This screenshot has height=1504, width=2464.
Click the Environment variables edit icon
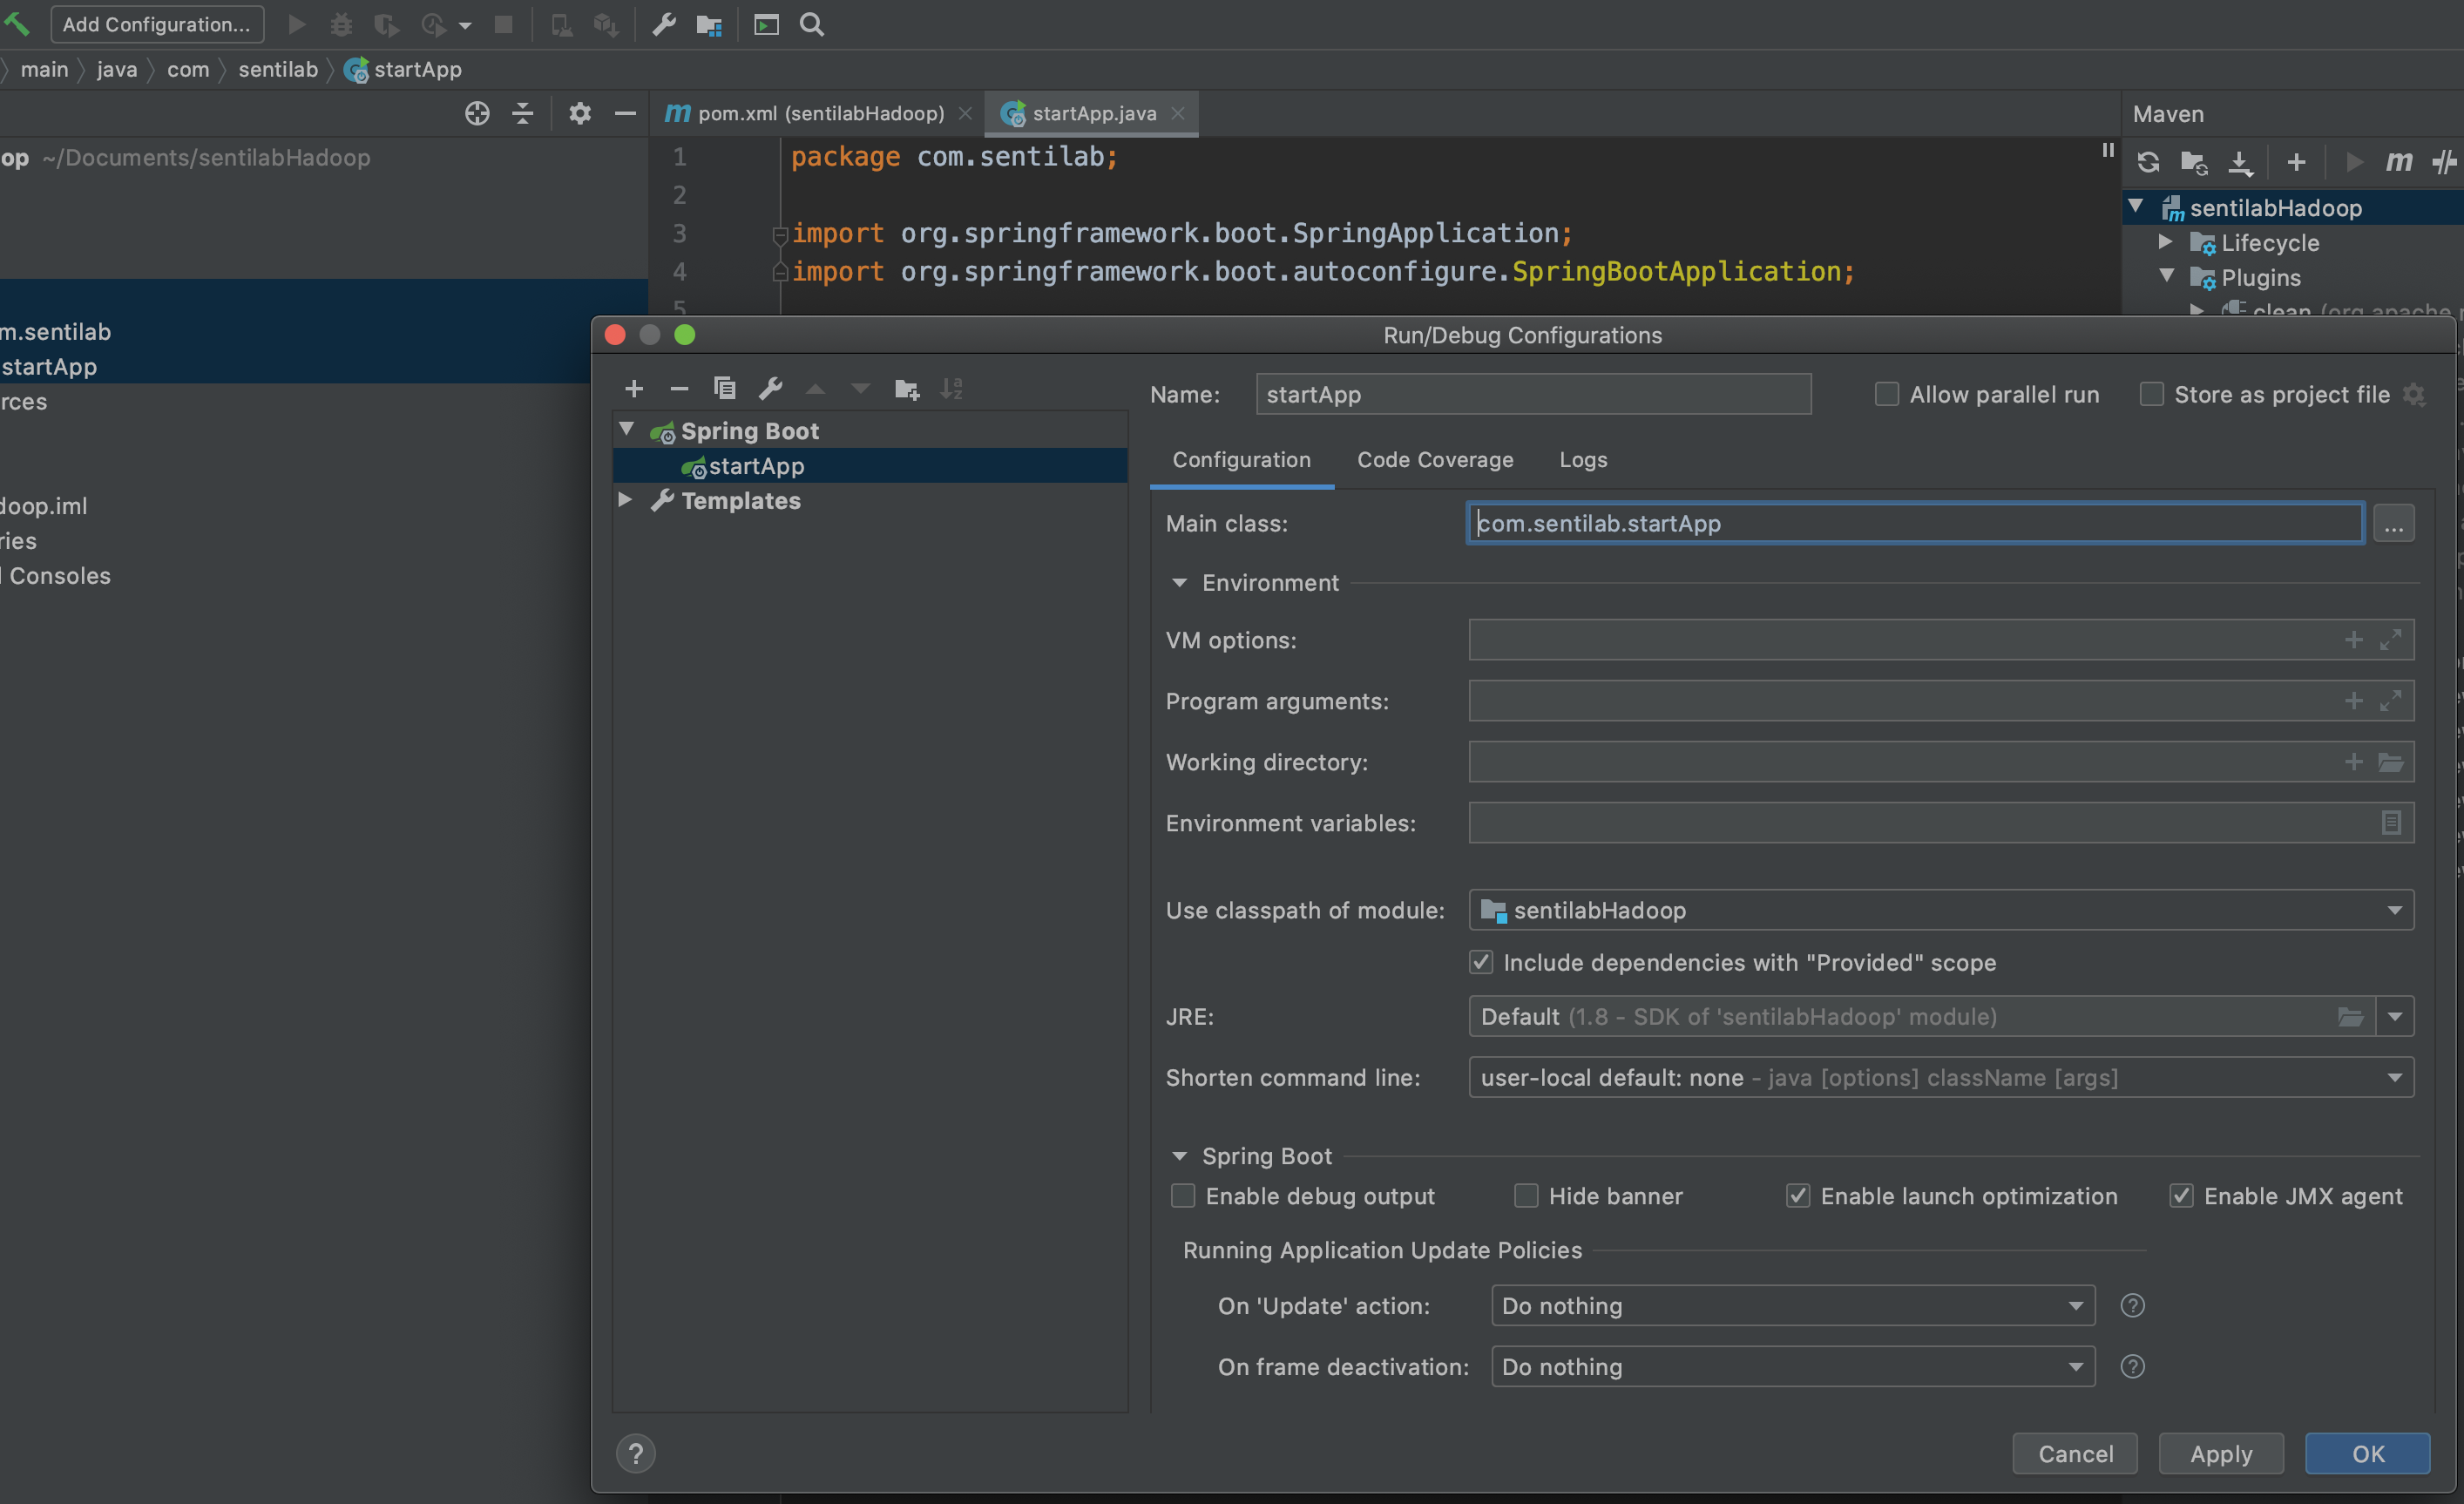tap(2391, 823)
